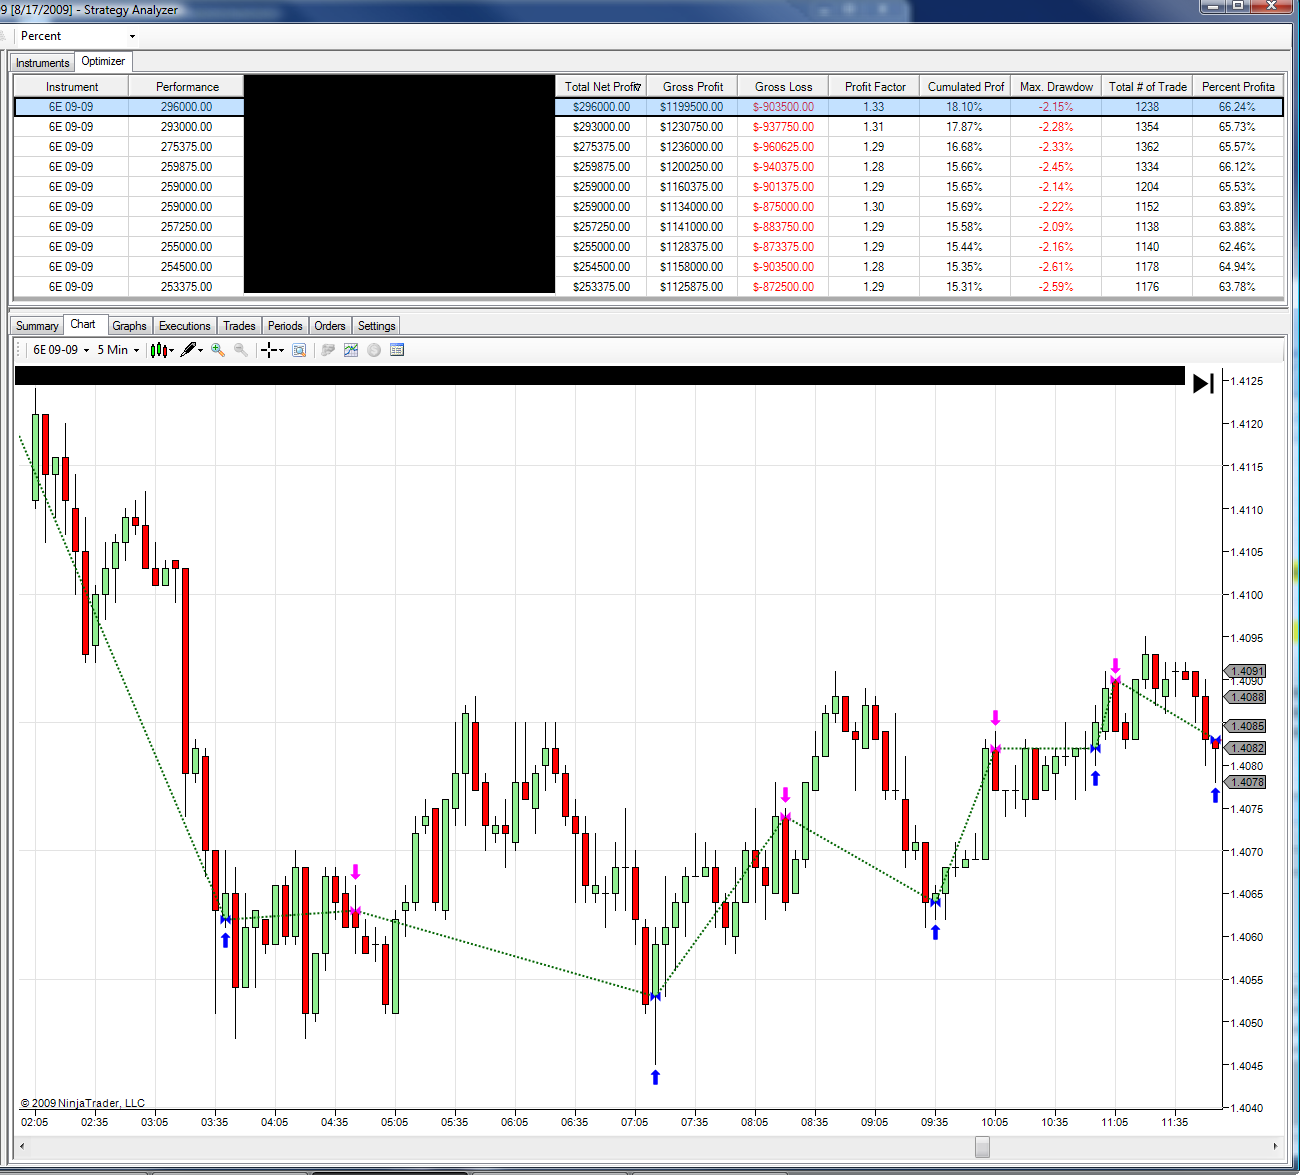
Task: Click the data box table icon
Action: pos(397,350)
